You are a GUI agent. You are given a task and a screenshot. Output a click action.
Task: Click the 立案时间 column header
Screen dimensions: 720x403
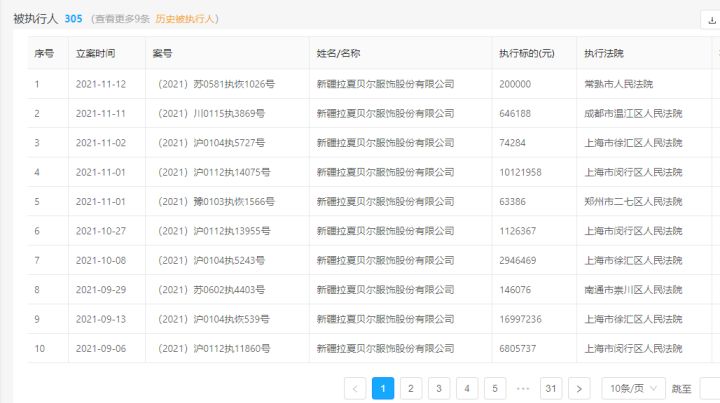[96, 54]
